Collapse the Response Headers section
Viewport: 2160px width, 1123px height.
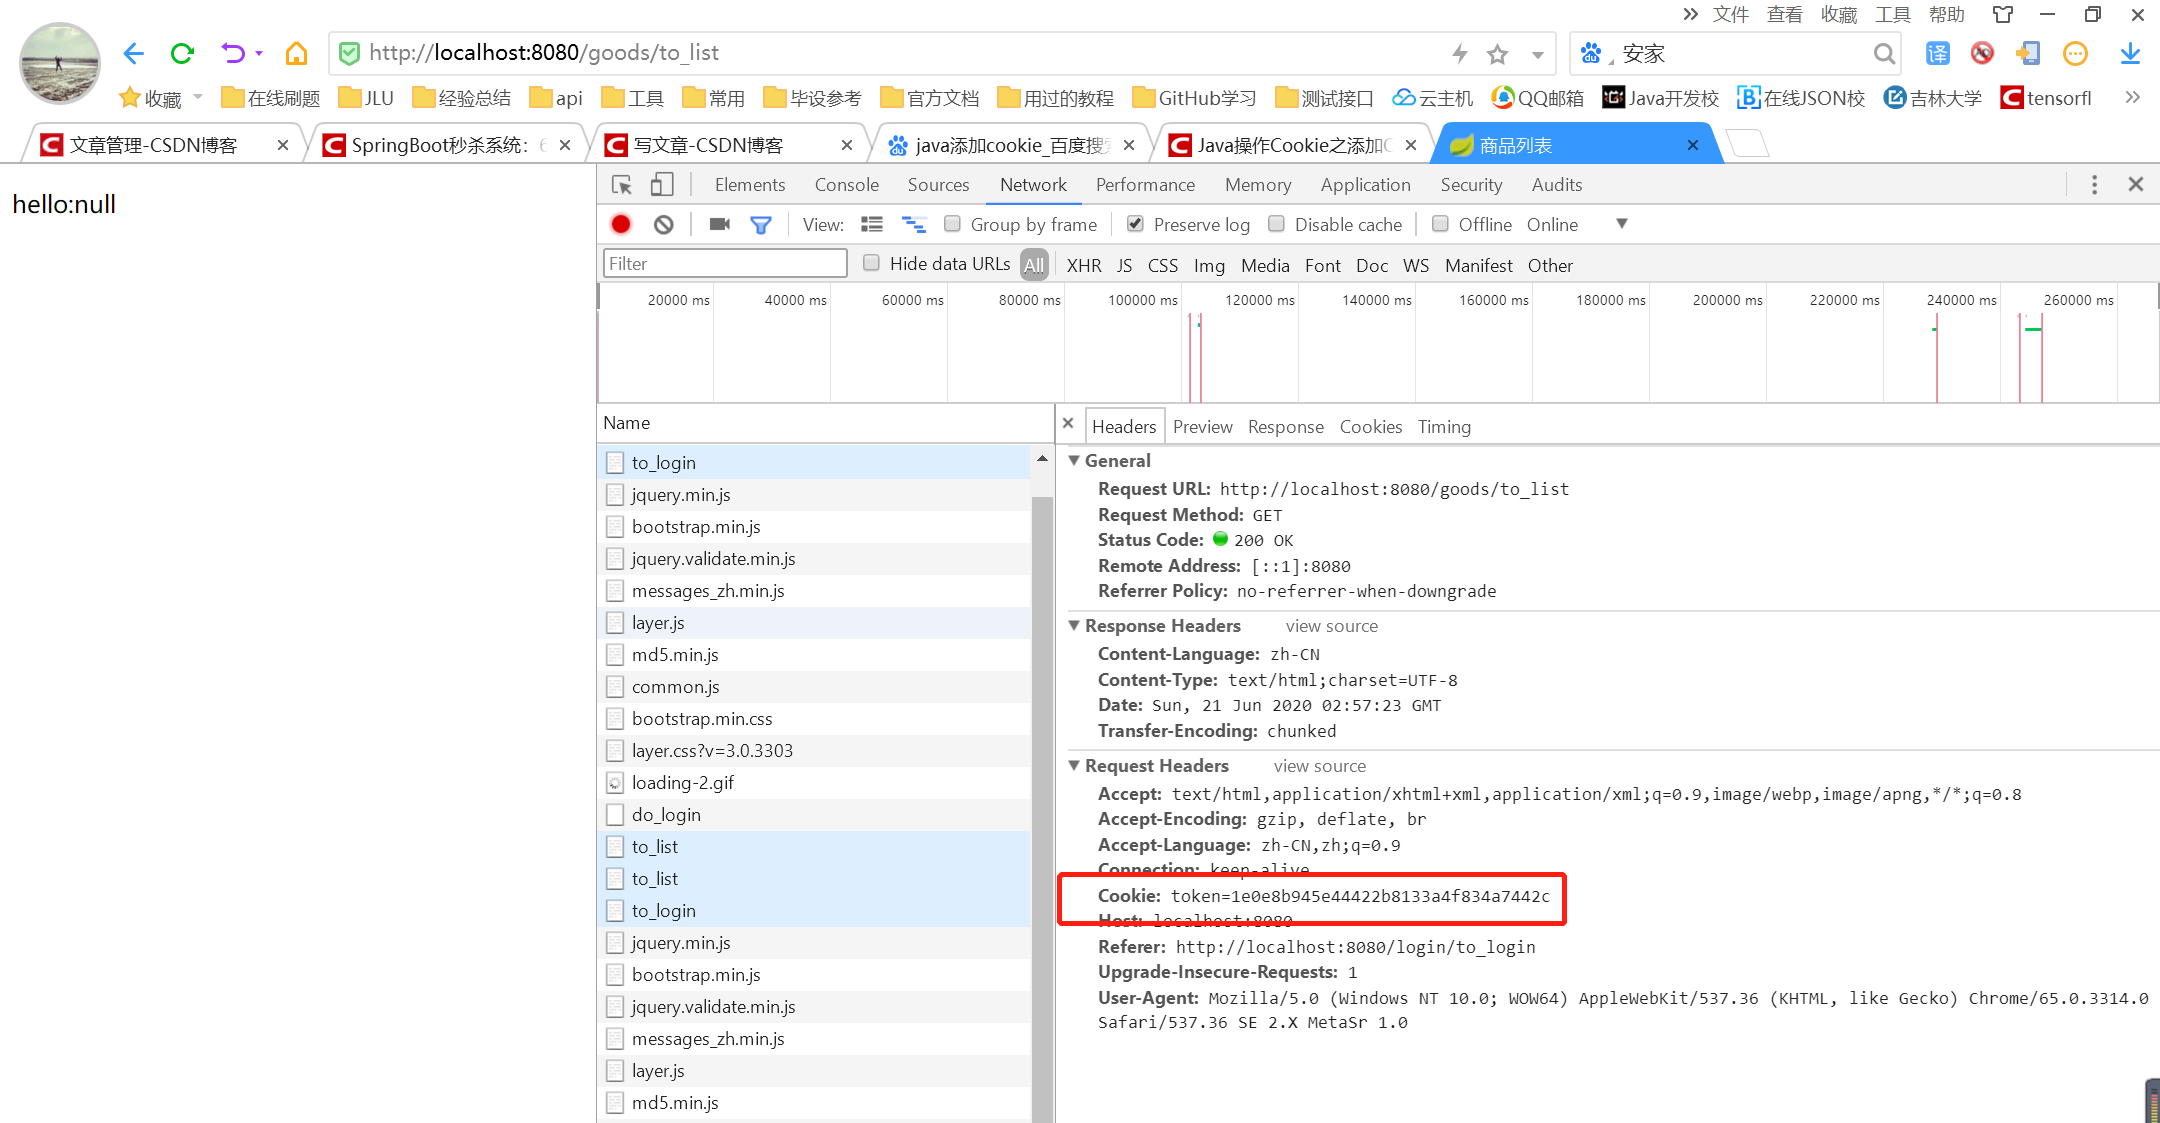[x=1075, y=626]
